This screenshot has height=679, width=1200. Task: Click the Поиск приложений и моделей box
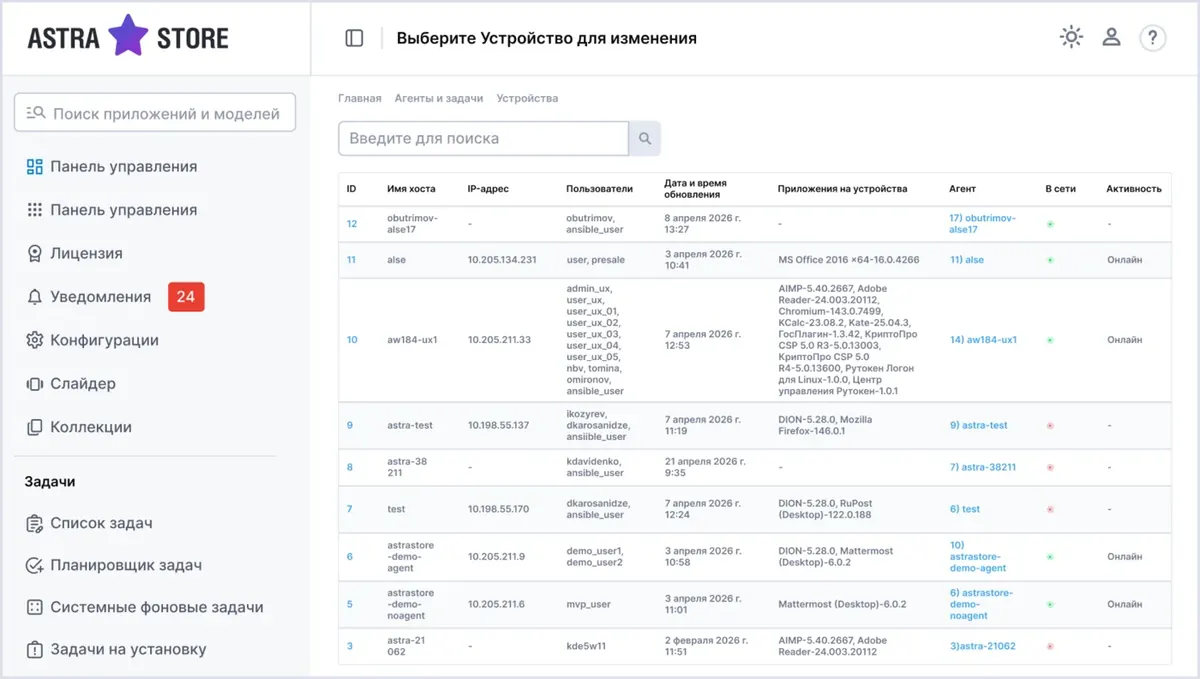155,113
